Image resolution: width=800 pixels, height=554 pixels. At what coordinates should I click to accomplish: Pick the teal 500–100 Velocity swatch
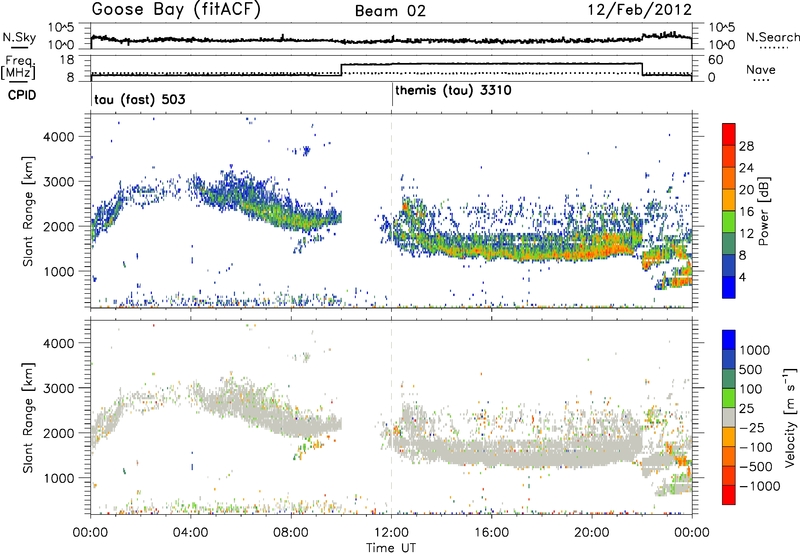pyautogui.click(x=729, y=379)
